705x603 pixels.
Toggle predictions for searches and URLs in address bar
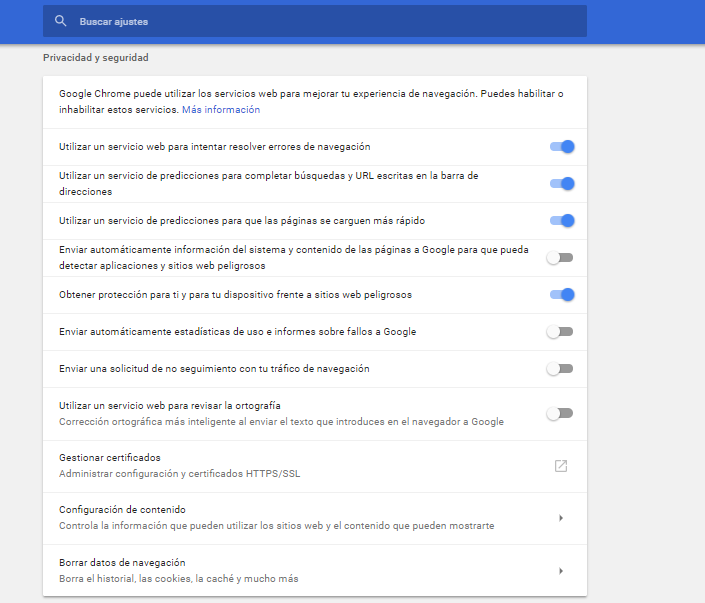coord(562,183)
